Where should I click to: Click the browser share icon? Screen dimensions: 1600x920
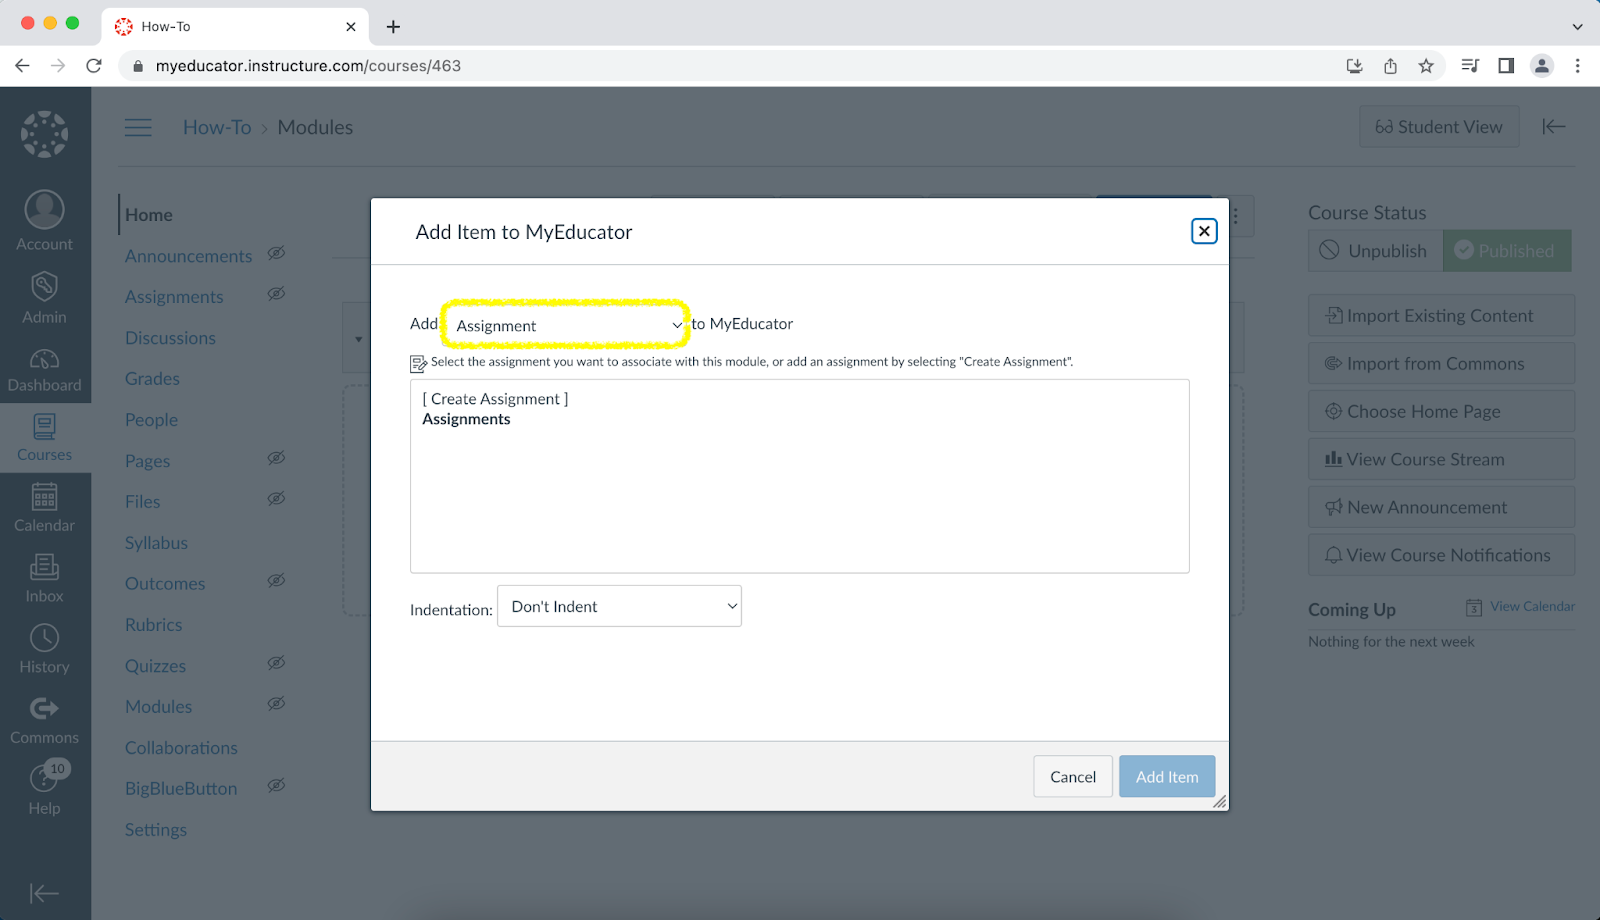(x=1390, y=66)
